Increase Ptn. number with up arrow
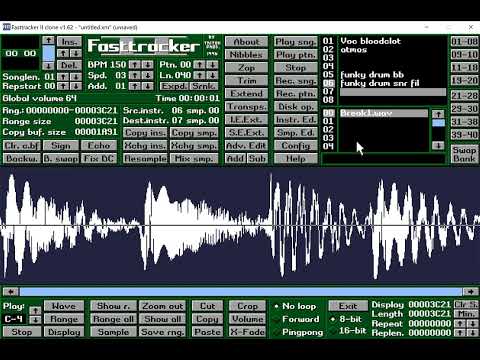 (199, 64)
